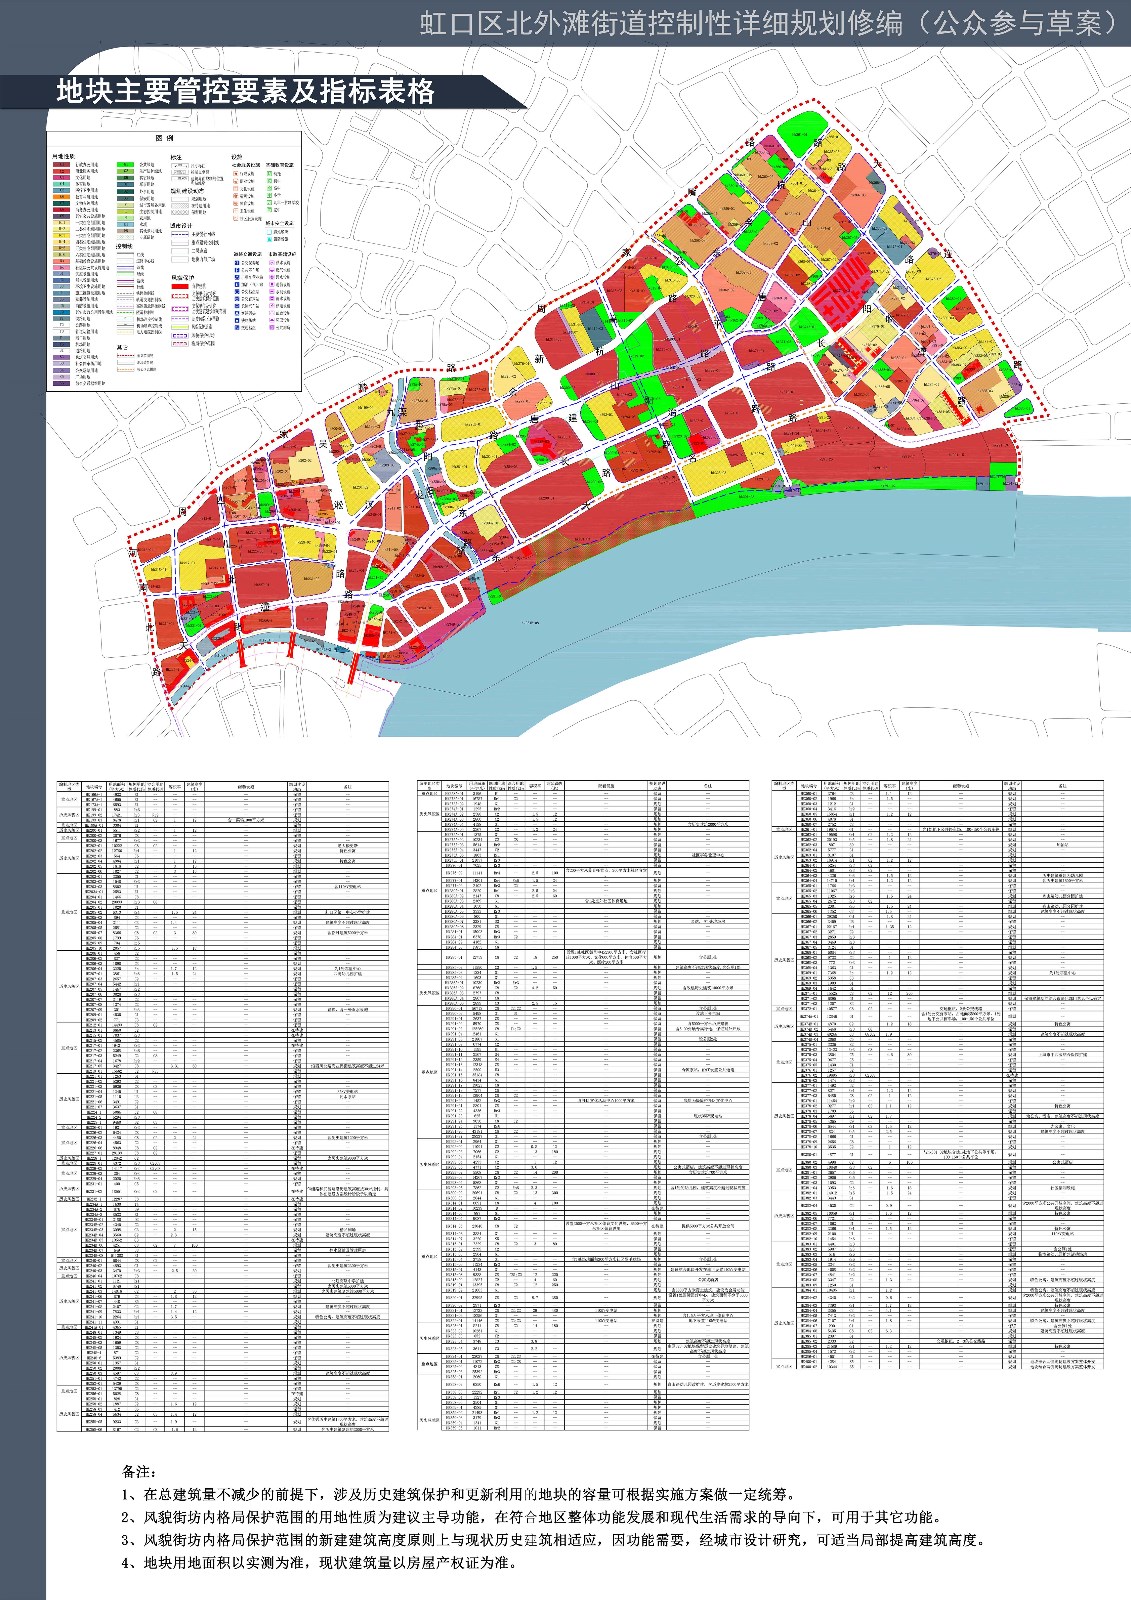The image size is (1131, 1600).
Task: Select the header row of the left indicator table
Action: click(x=222, y=786)
